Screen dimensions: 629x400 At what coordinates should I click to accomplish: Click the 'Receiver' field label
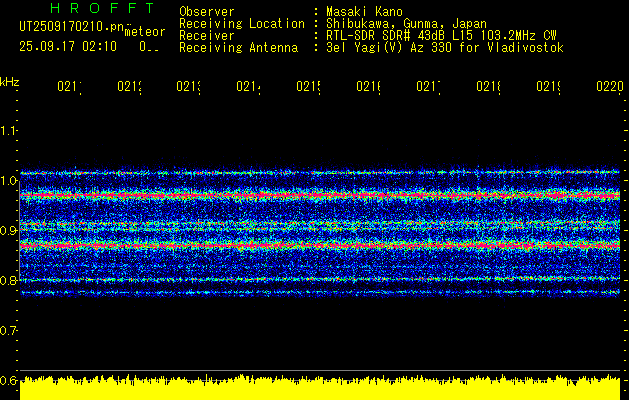coord(207,35)
